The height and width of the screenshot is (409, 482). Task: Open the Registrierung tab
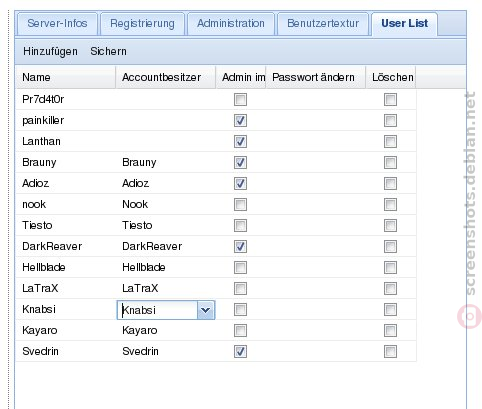[x=142, y=24]
